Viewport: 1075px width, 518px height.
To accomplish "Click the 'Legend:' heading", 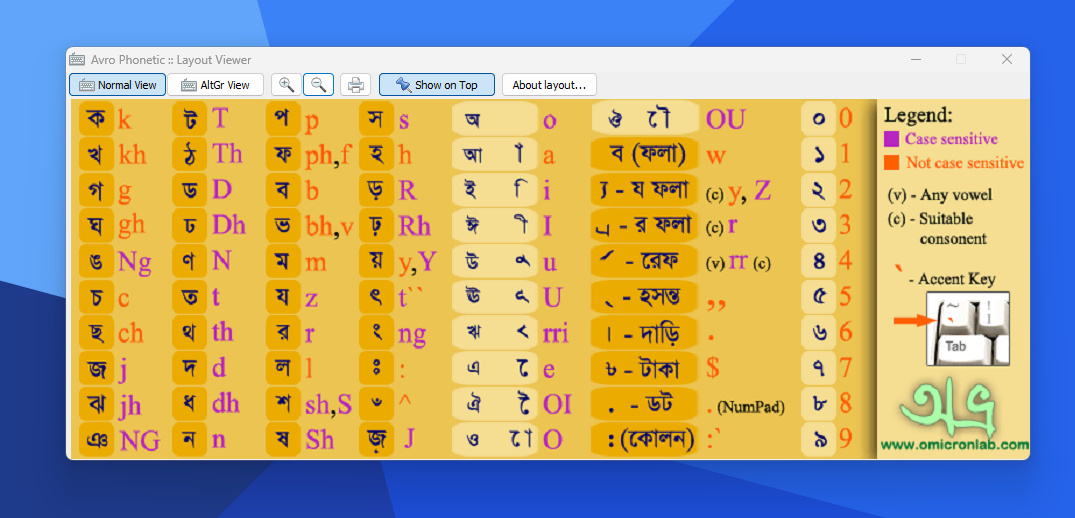I will coord(918,115).
